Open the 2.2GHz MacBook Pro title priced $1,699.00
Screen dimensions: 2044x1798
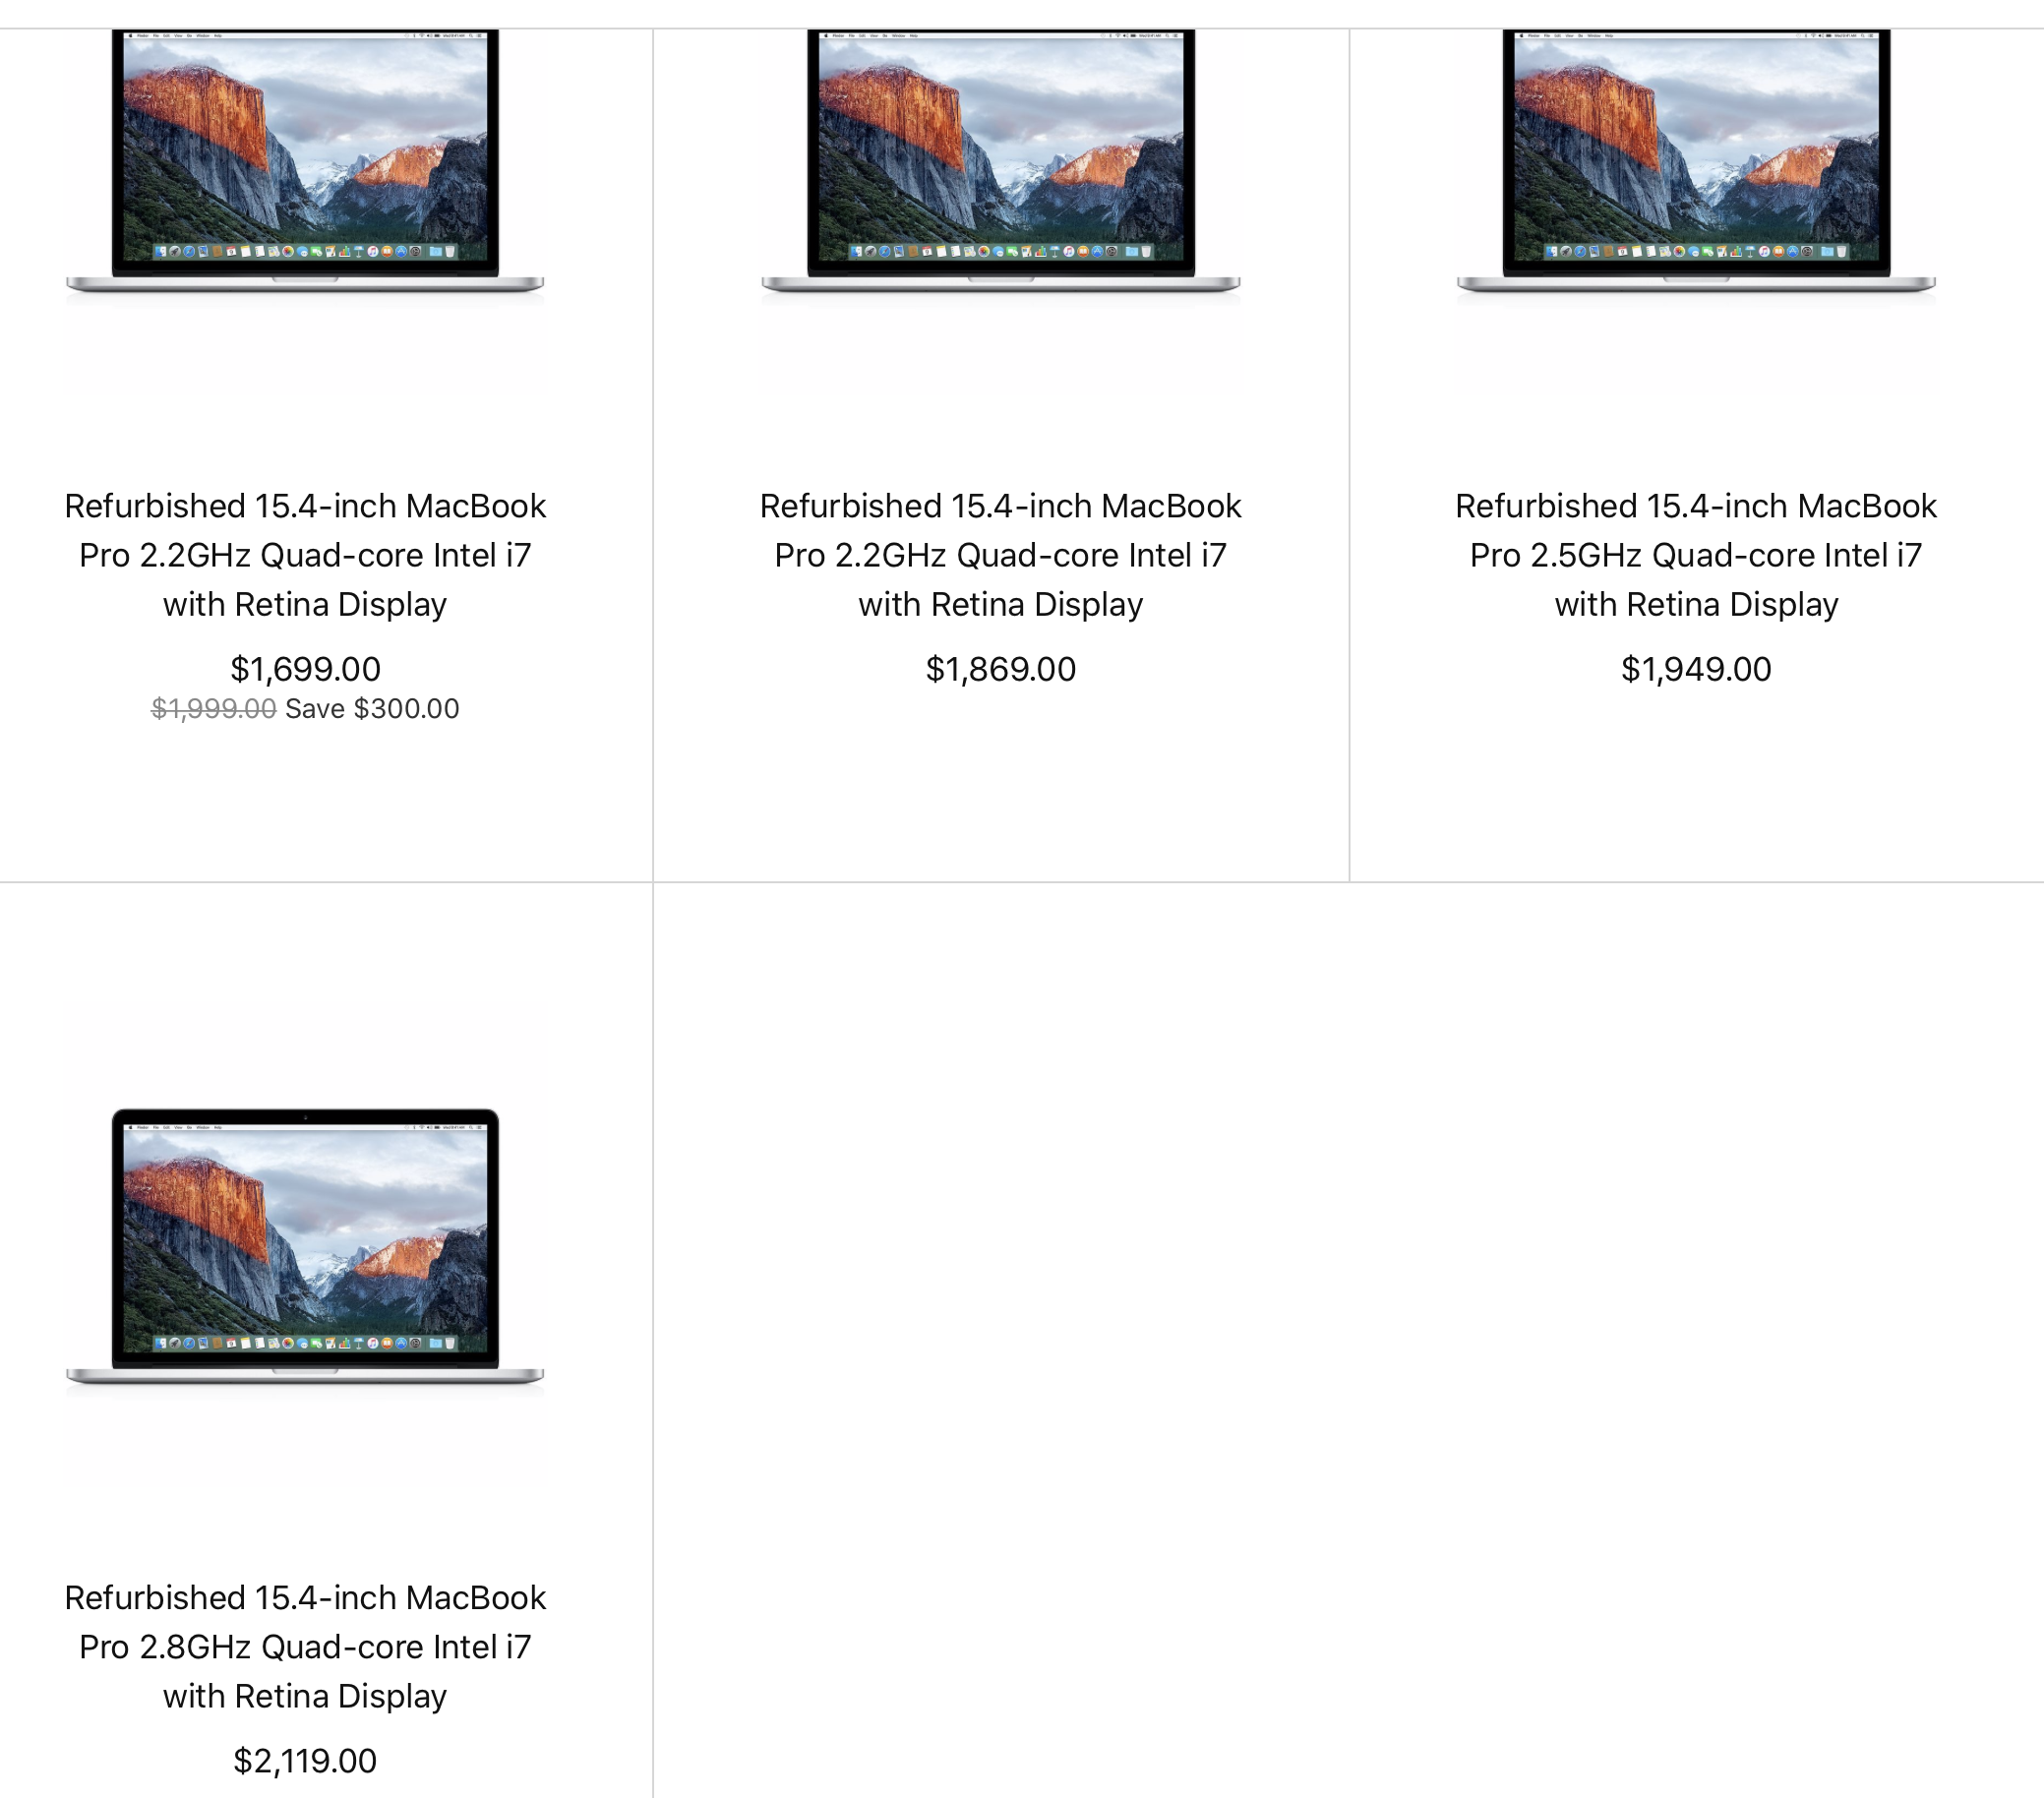click(x=305, y=555)
